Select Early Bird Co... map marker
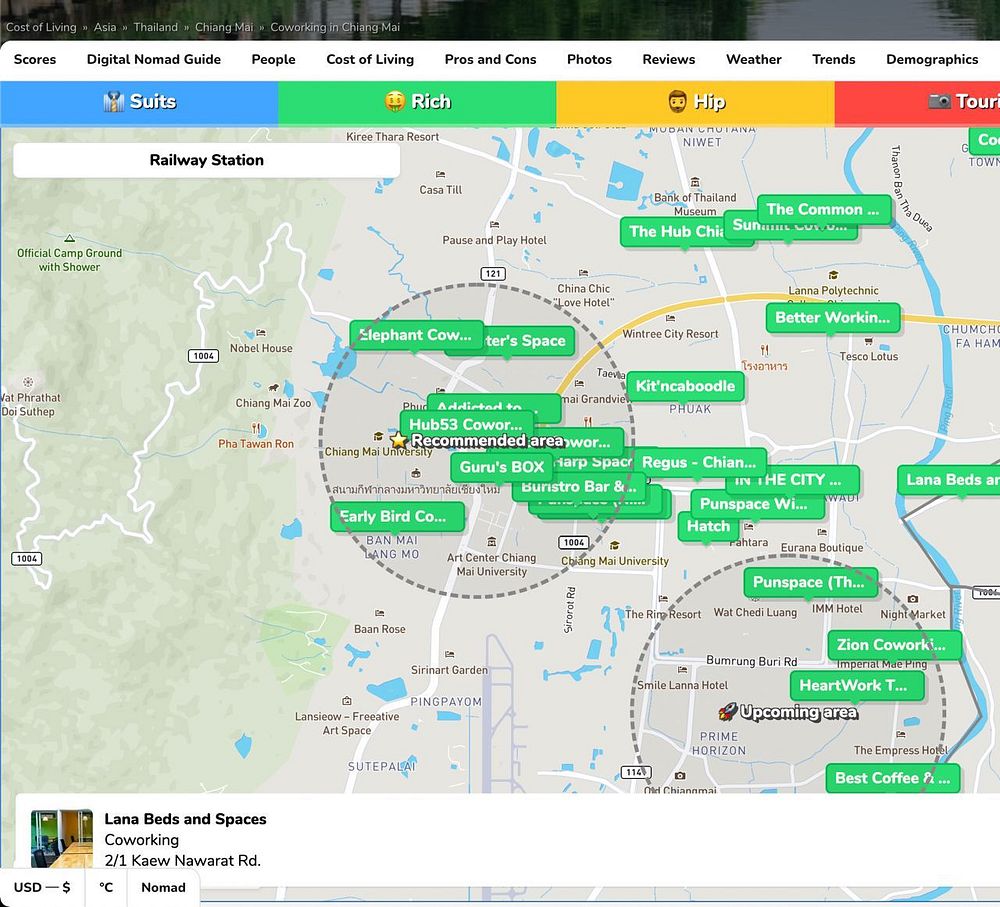1000x907 pixels. 397,517
